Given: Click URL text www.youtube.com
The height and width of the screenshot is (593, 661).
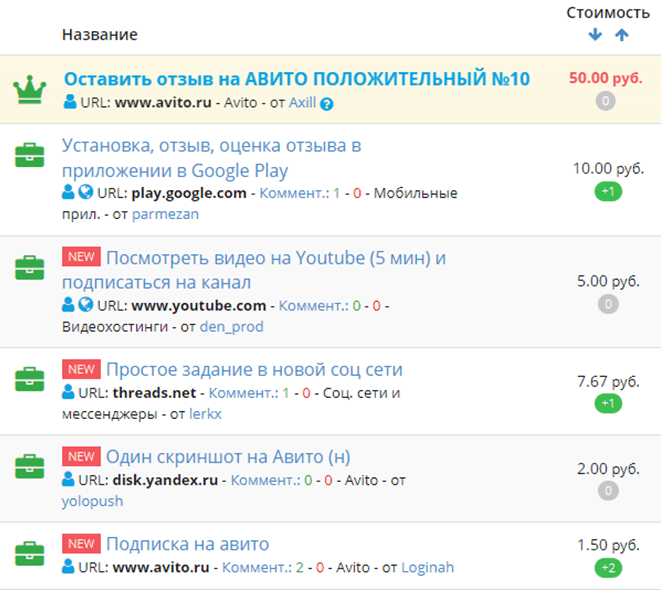Looking at the screenshot, I should tap(199, 306).
